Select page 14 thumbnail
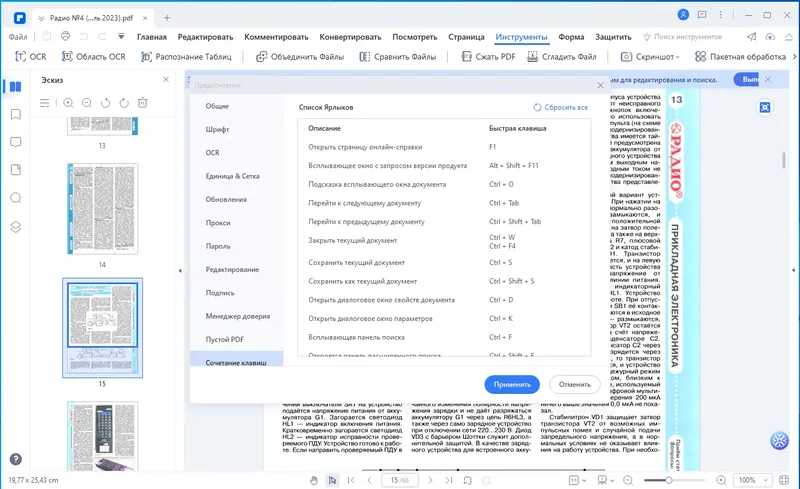 coord(103,209)
